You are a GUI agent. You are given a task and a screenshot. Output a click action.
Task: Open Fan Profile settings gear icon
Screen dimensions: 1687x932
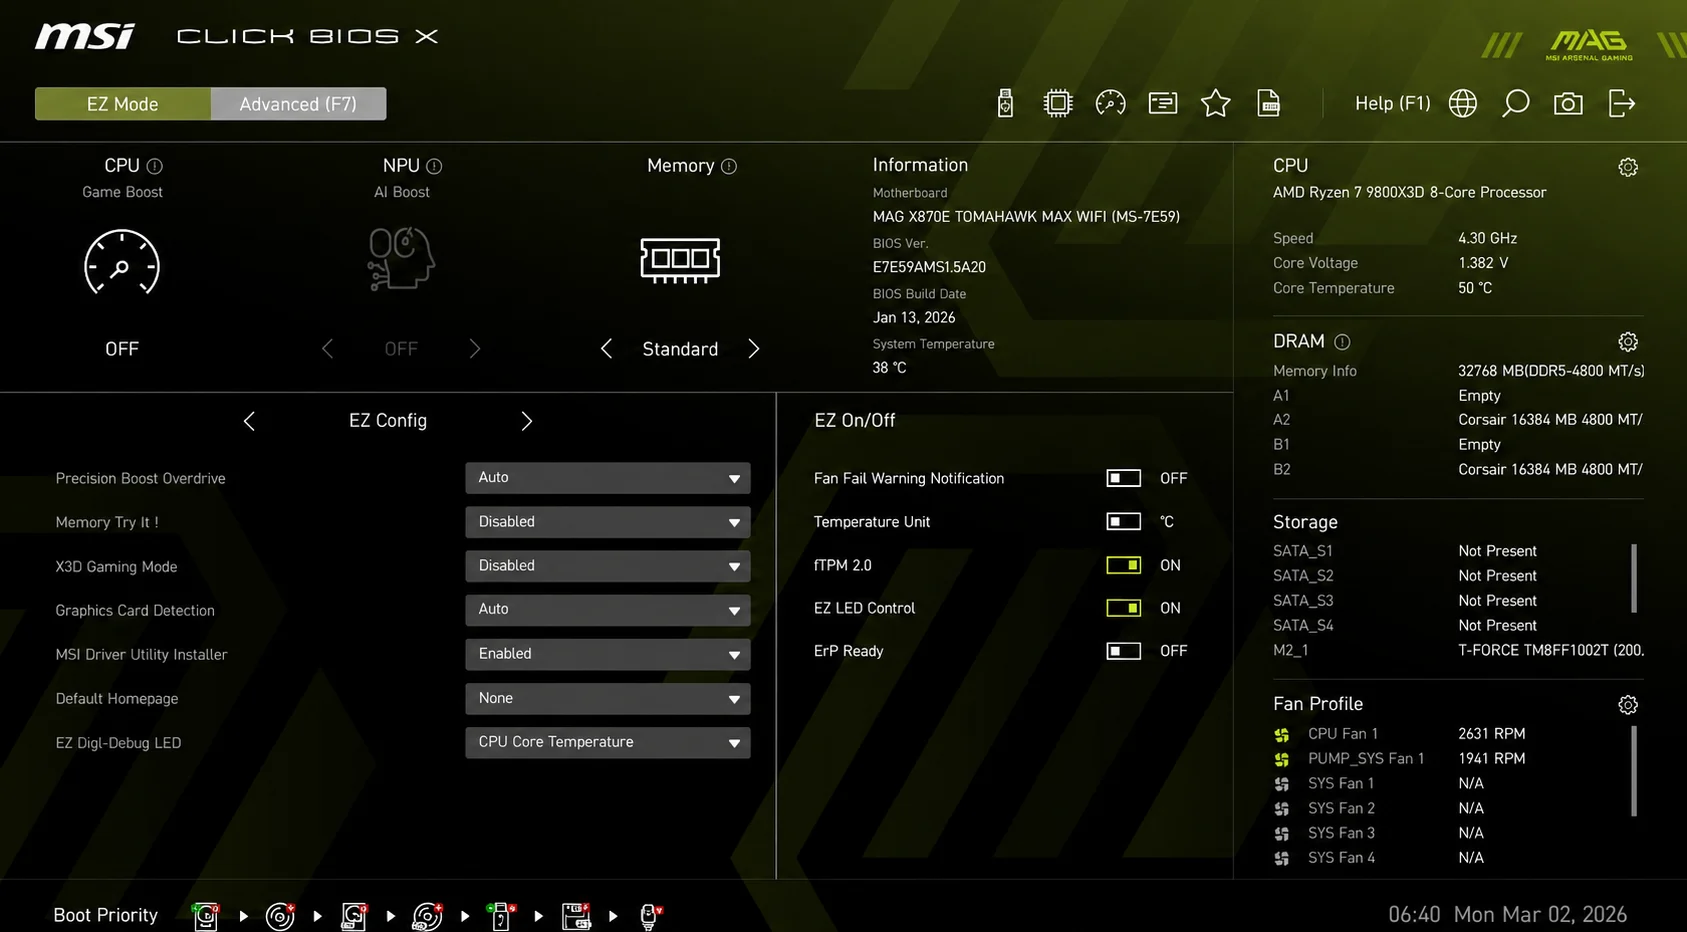(1628, 705)
